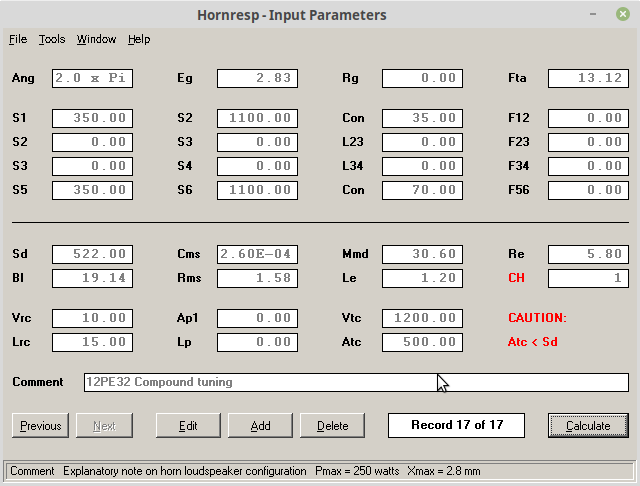Click the L34 input field
This screenshot has height=486, width=640.
[x=422, y=166]
